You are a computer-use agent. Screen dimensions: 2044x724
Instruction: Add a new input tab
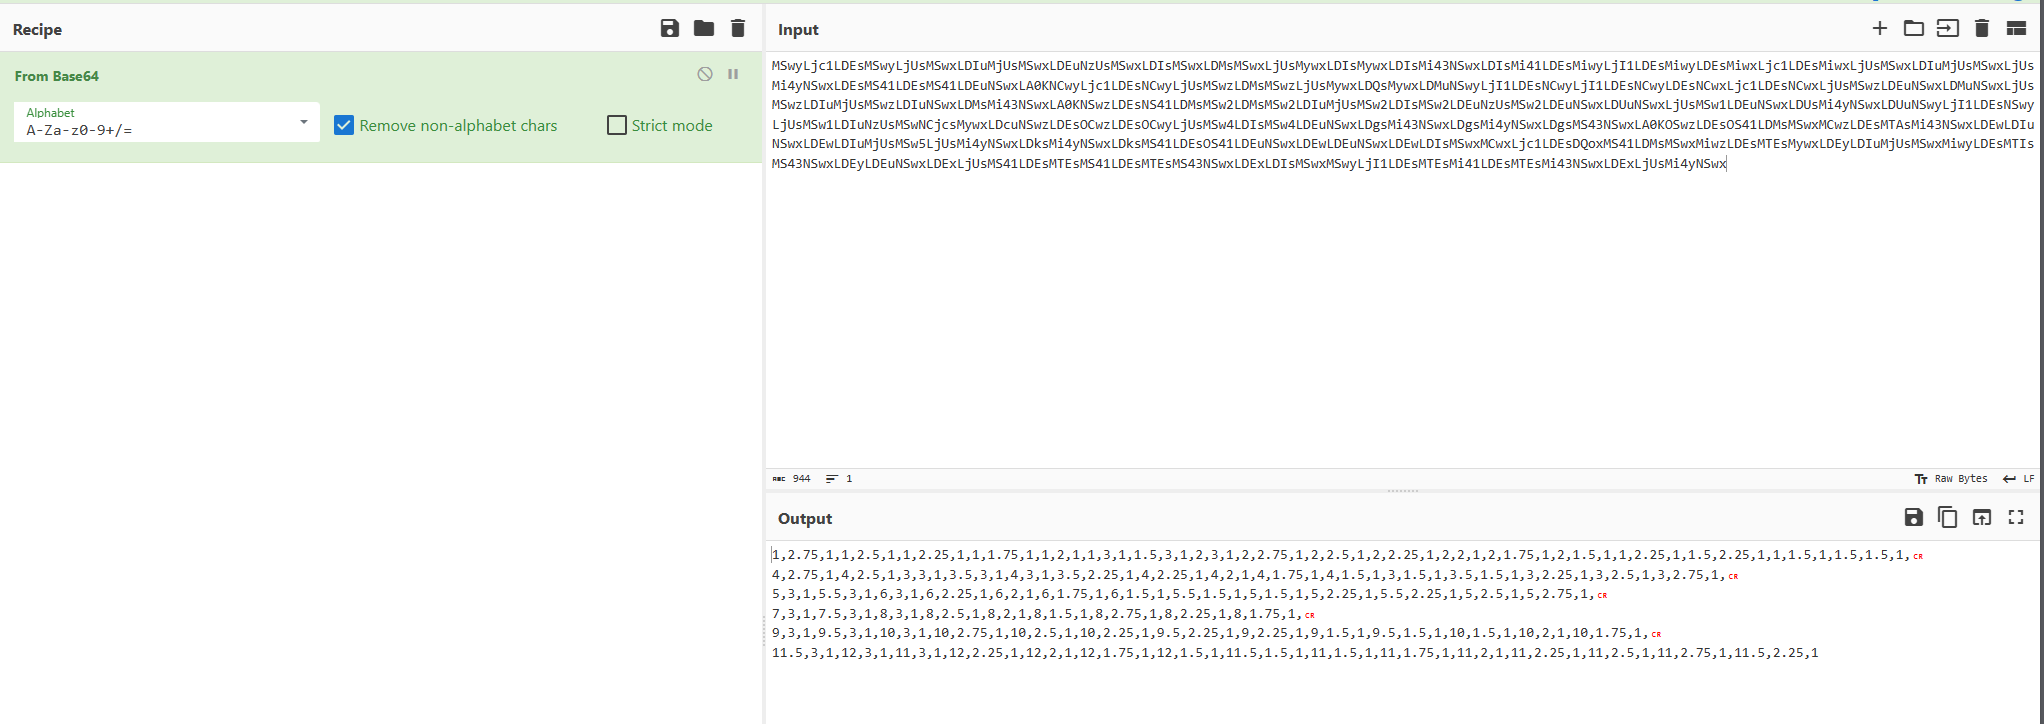(x=1880, y=29)
